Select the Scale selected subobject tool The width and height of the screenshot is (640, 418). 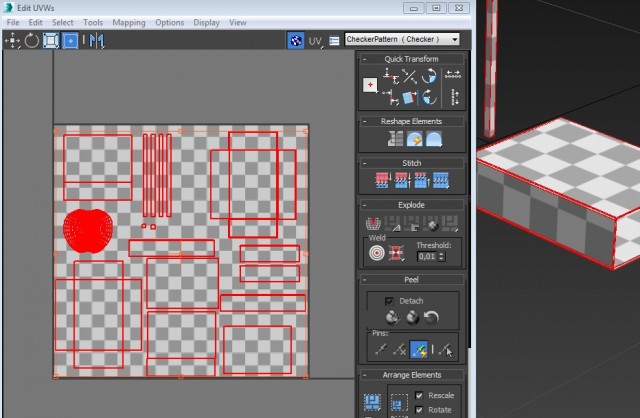point(51,40)
